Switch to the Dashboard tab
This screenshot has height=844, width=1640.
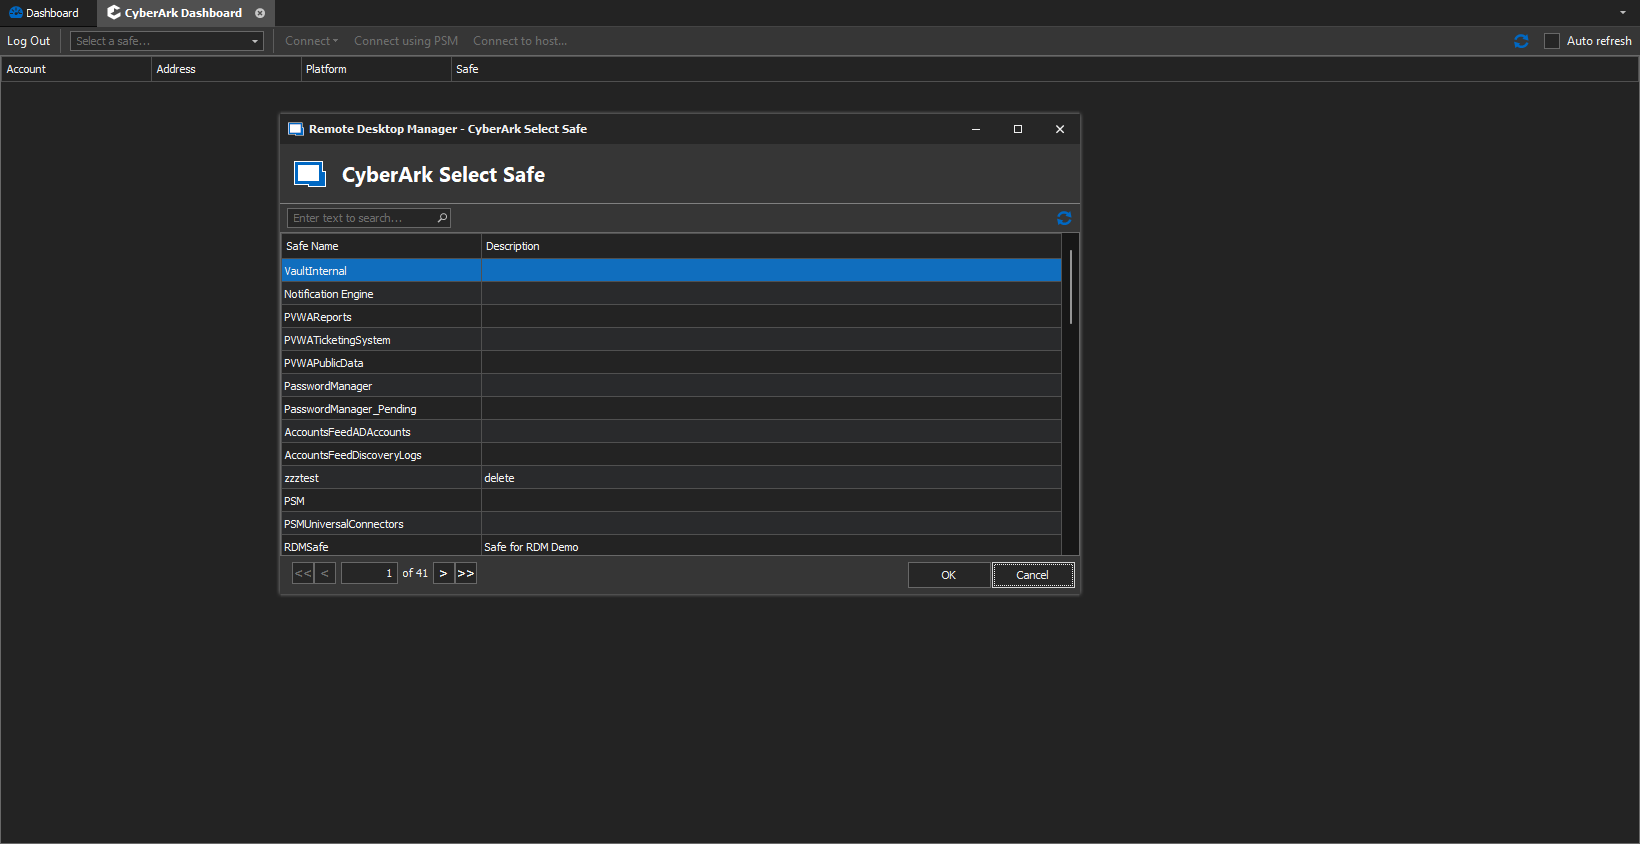point(45,13)
